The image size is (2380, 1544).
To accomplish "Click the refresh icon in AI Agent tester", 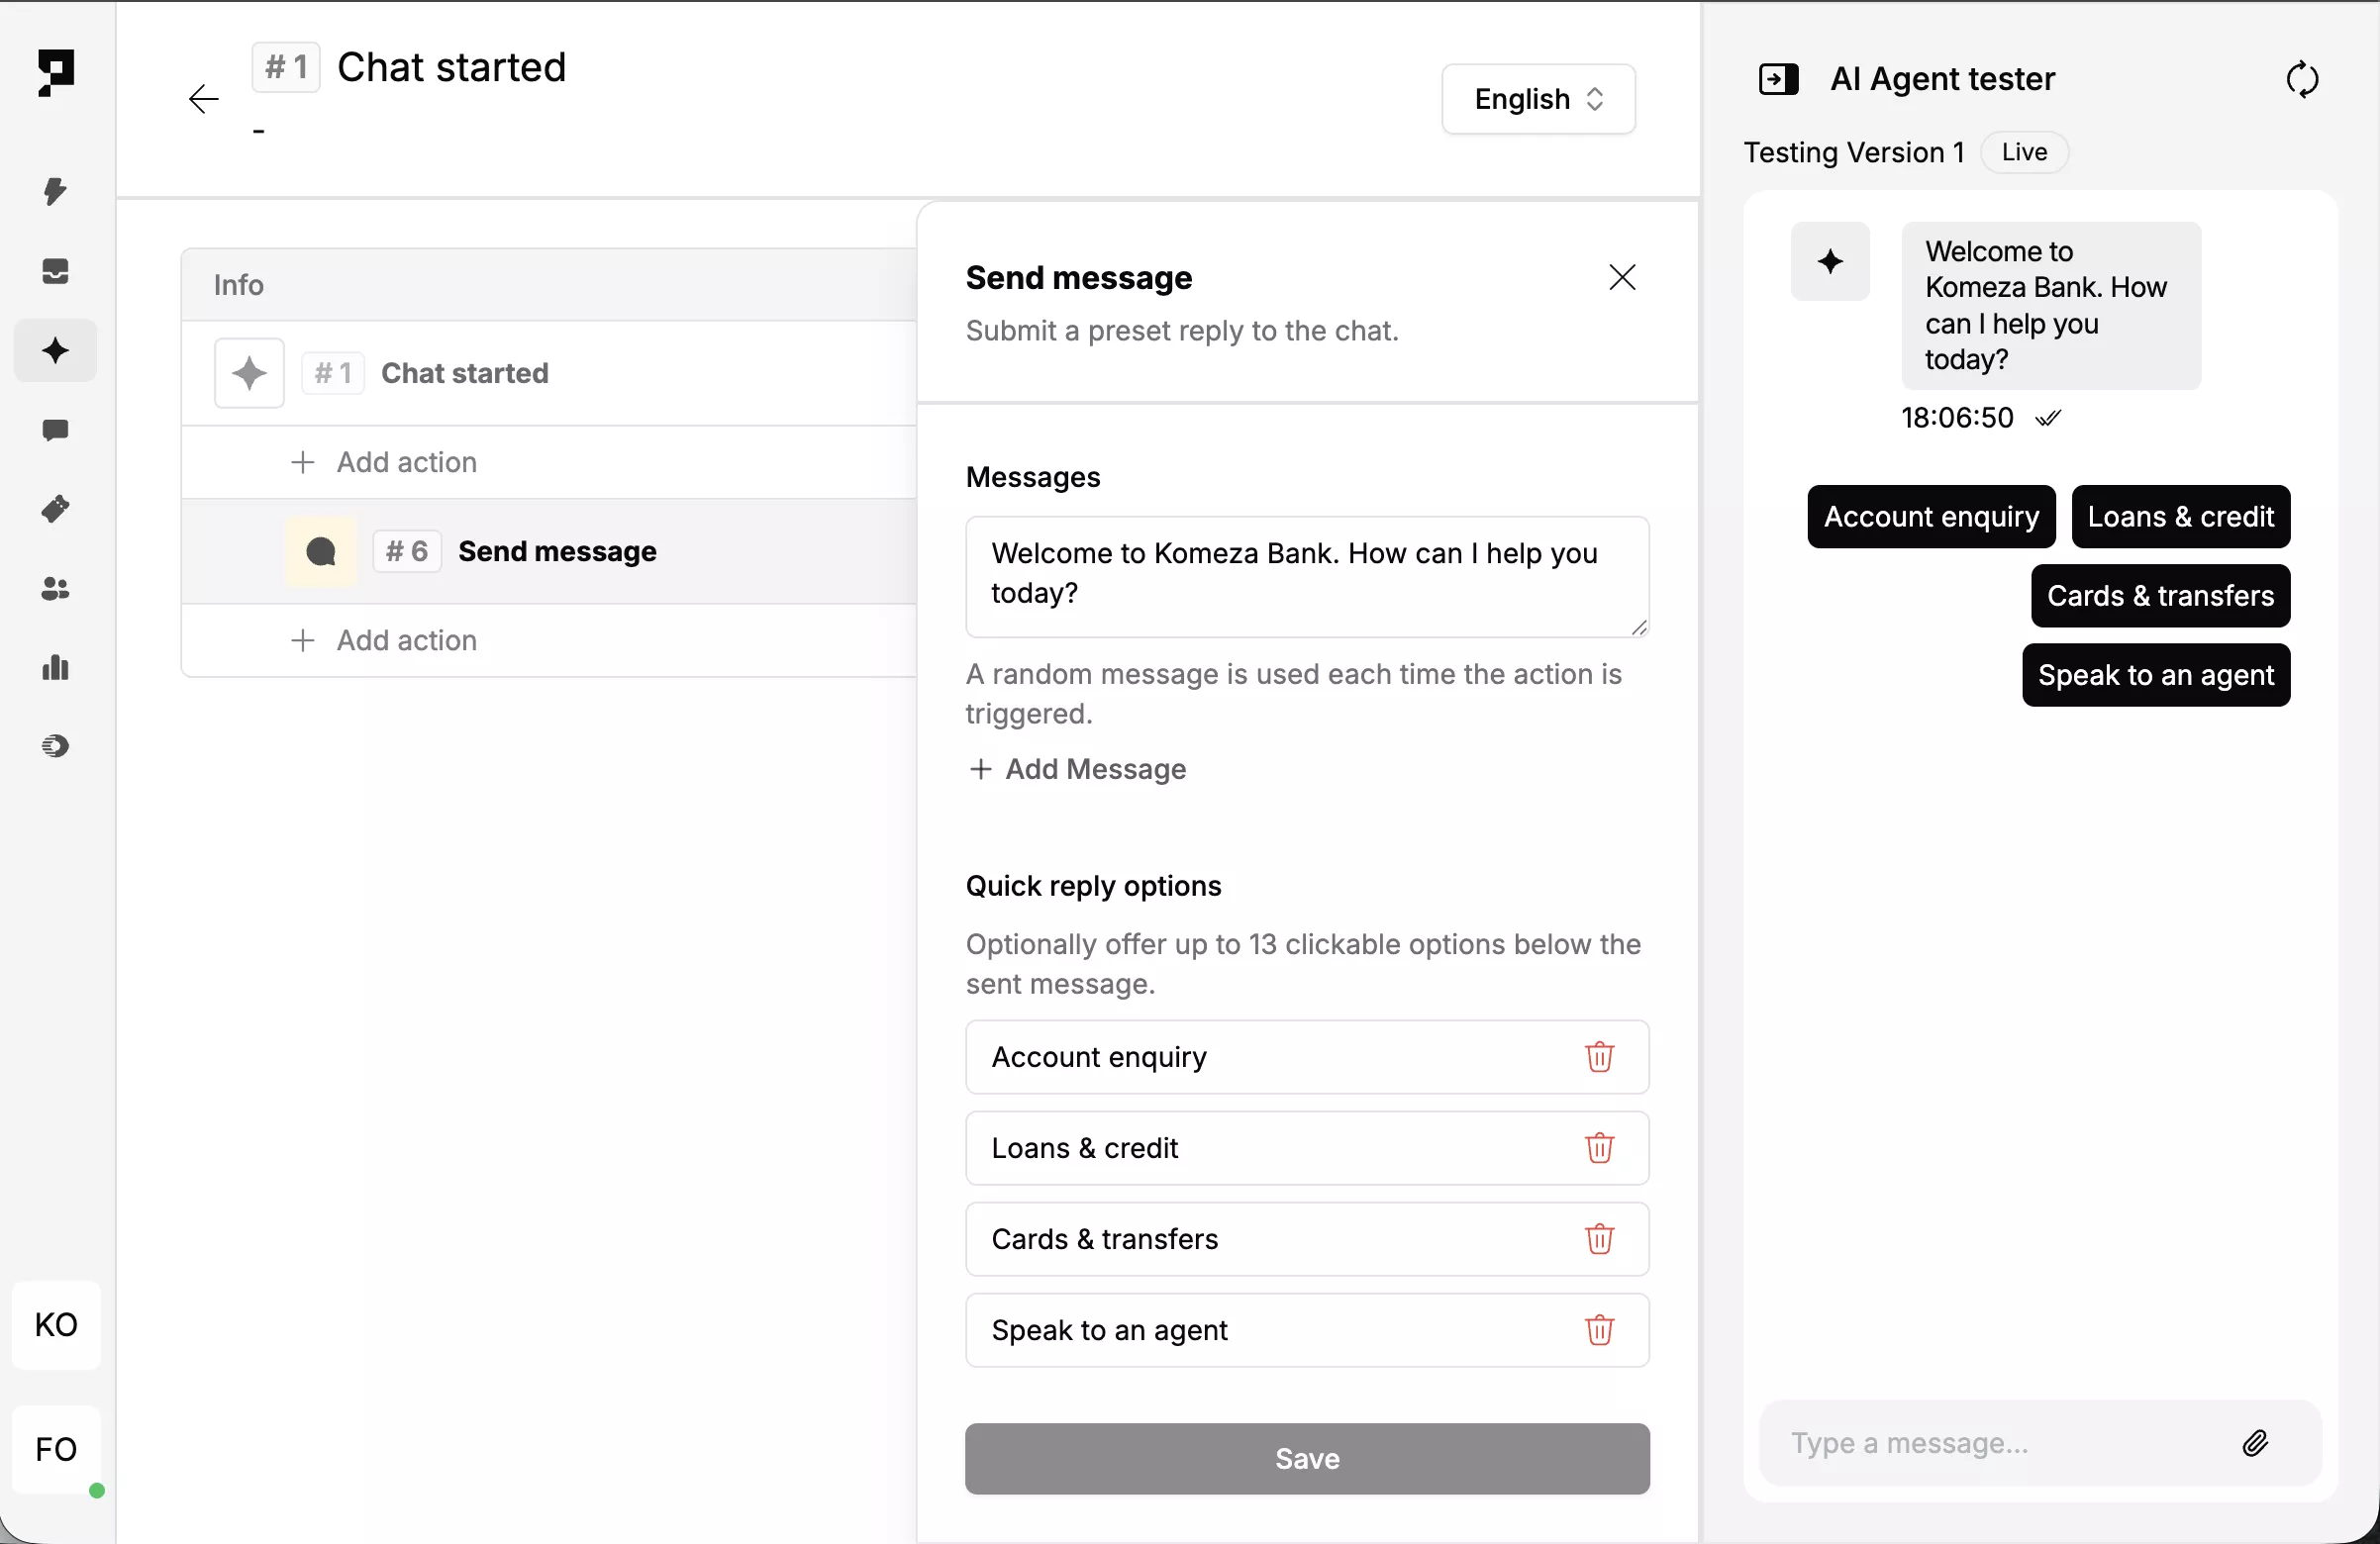I will [2302, 79].
